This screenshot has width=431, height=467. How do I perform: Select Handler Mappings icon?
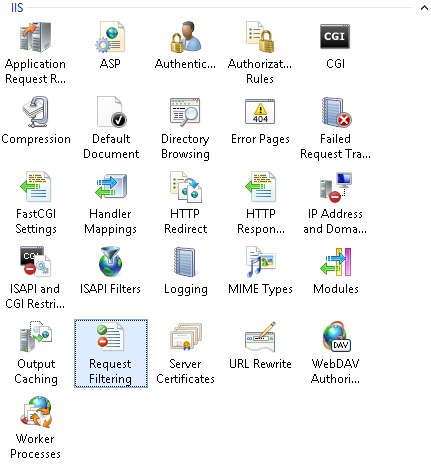(x=110, y=203)
